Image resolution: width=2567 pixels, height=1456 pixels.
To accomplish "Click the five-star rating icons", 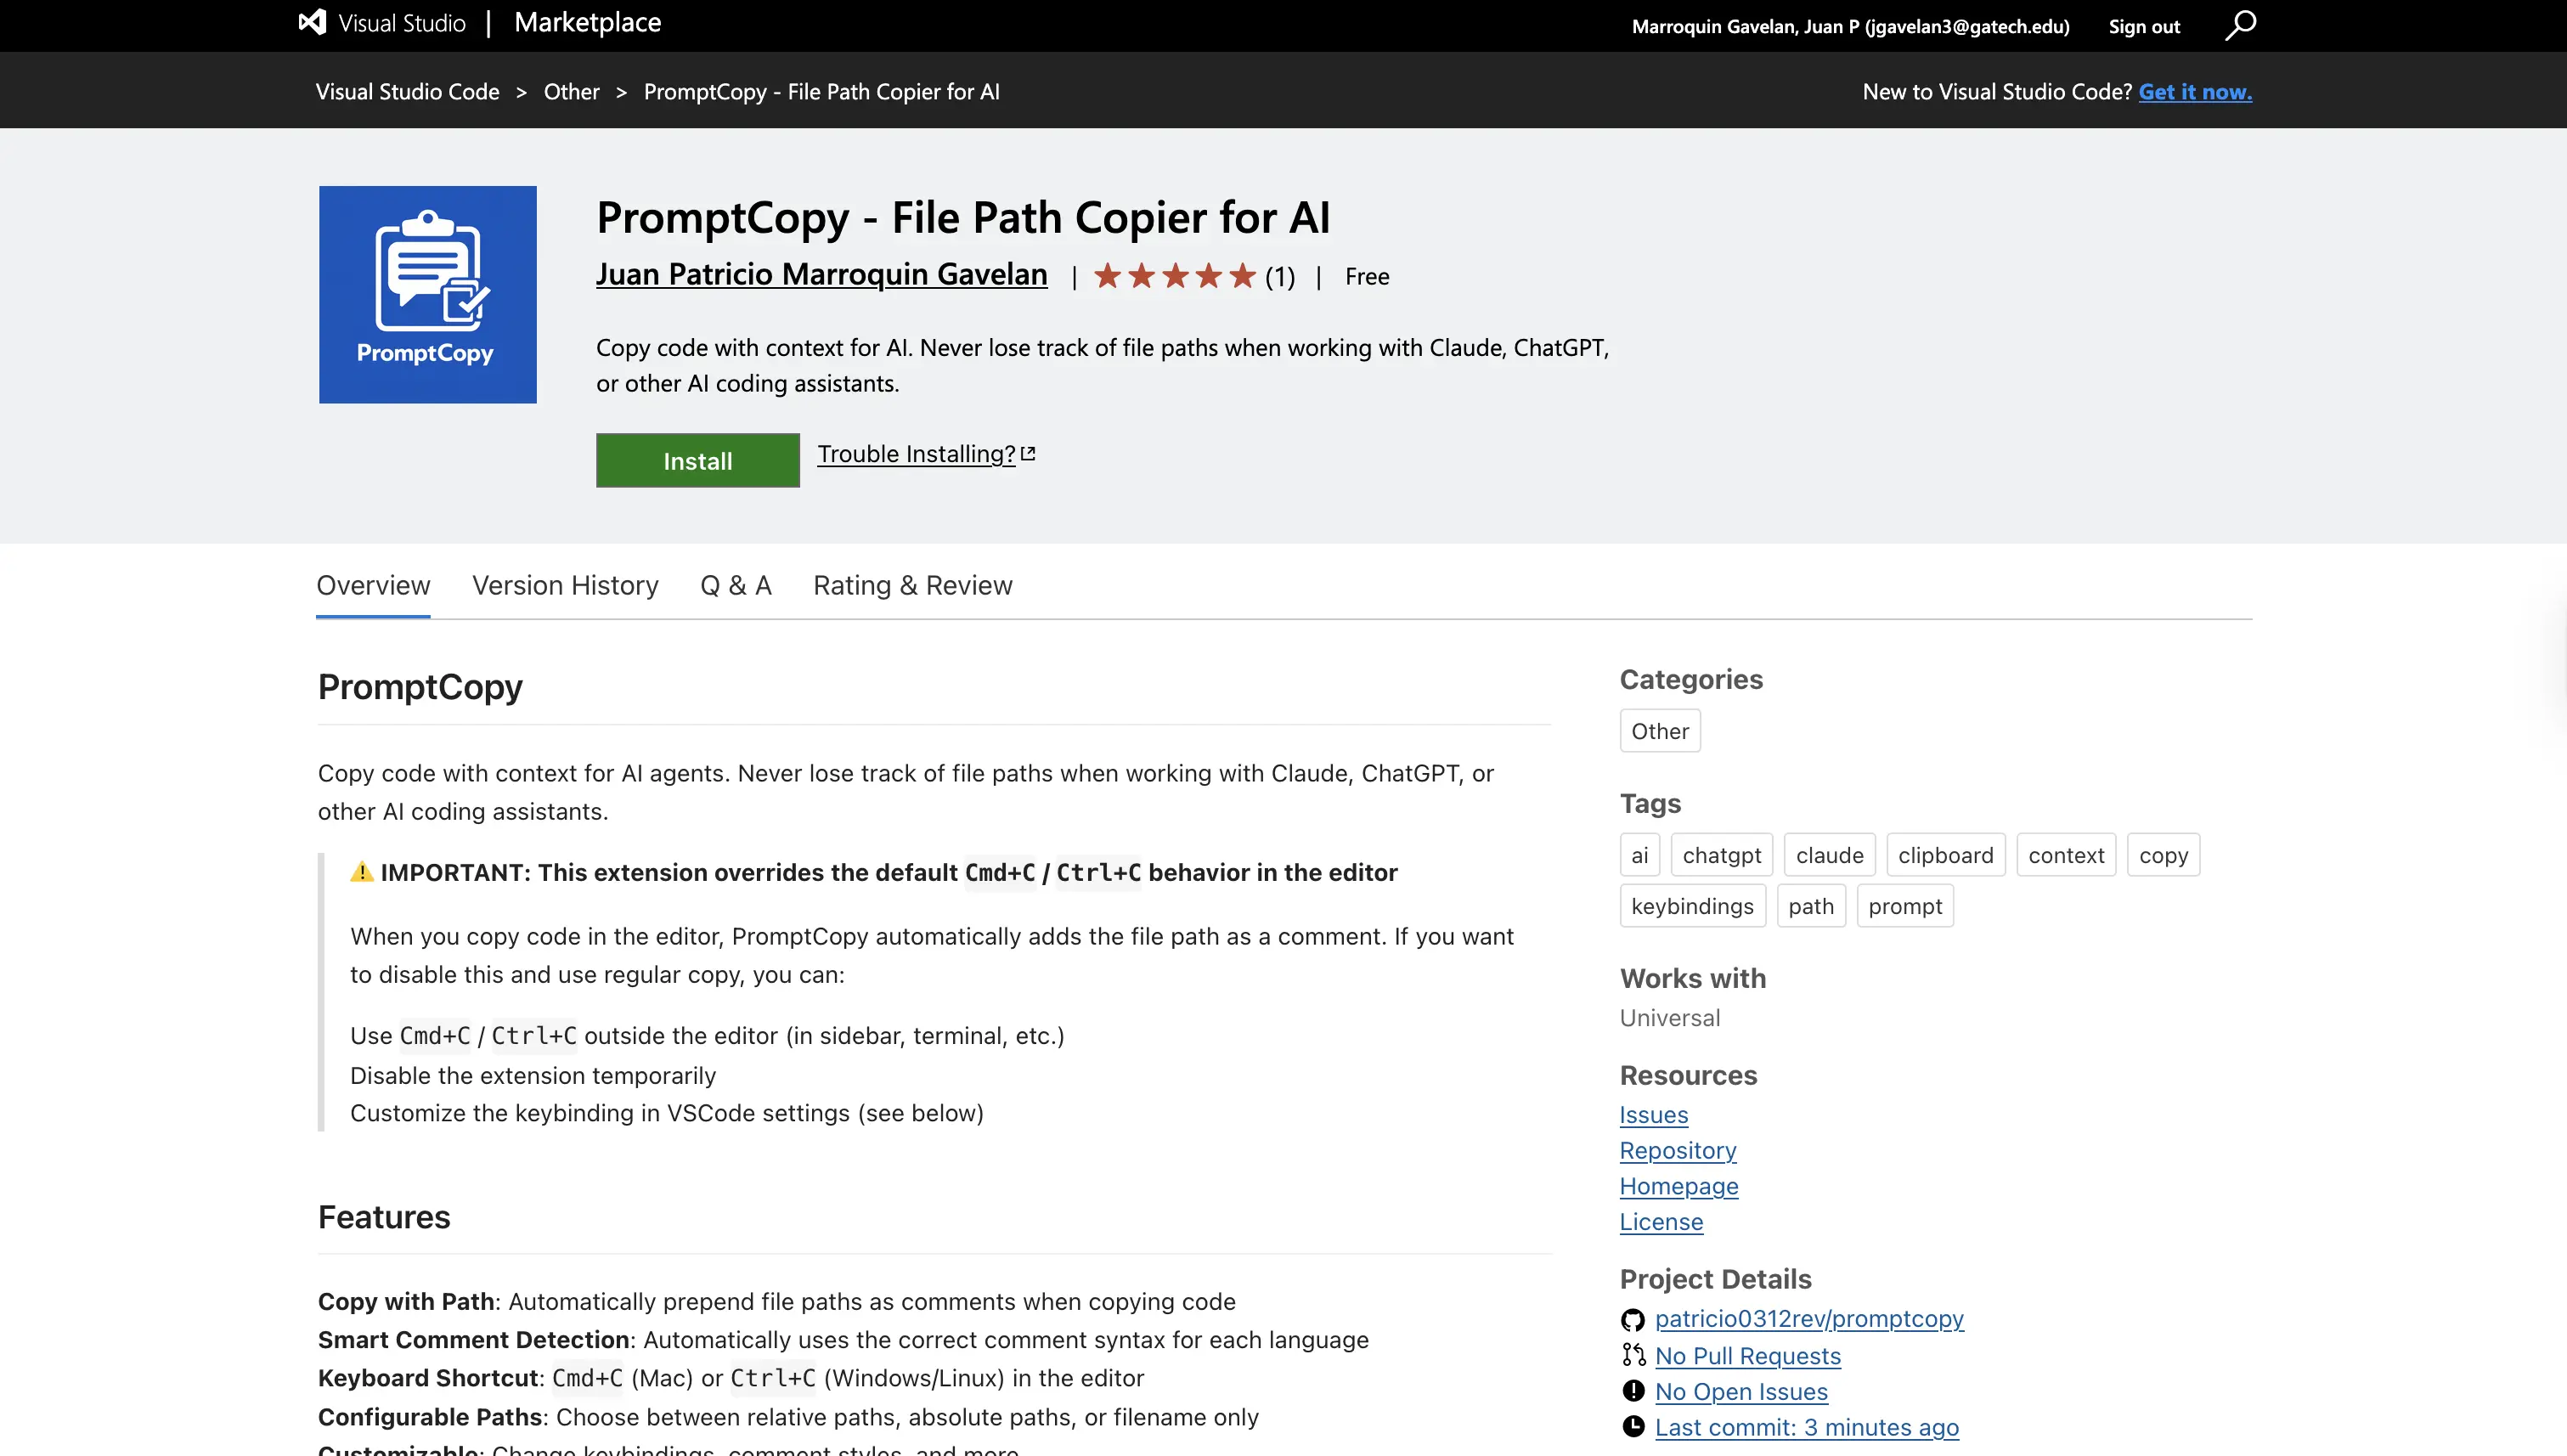I will pyautogui.click(x=1174, y=276).
